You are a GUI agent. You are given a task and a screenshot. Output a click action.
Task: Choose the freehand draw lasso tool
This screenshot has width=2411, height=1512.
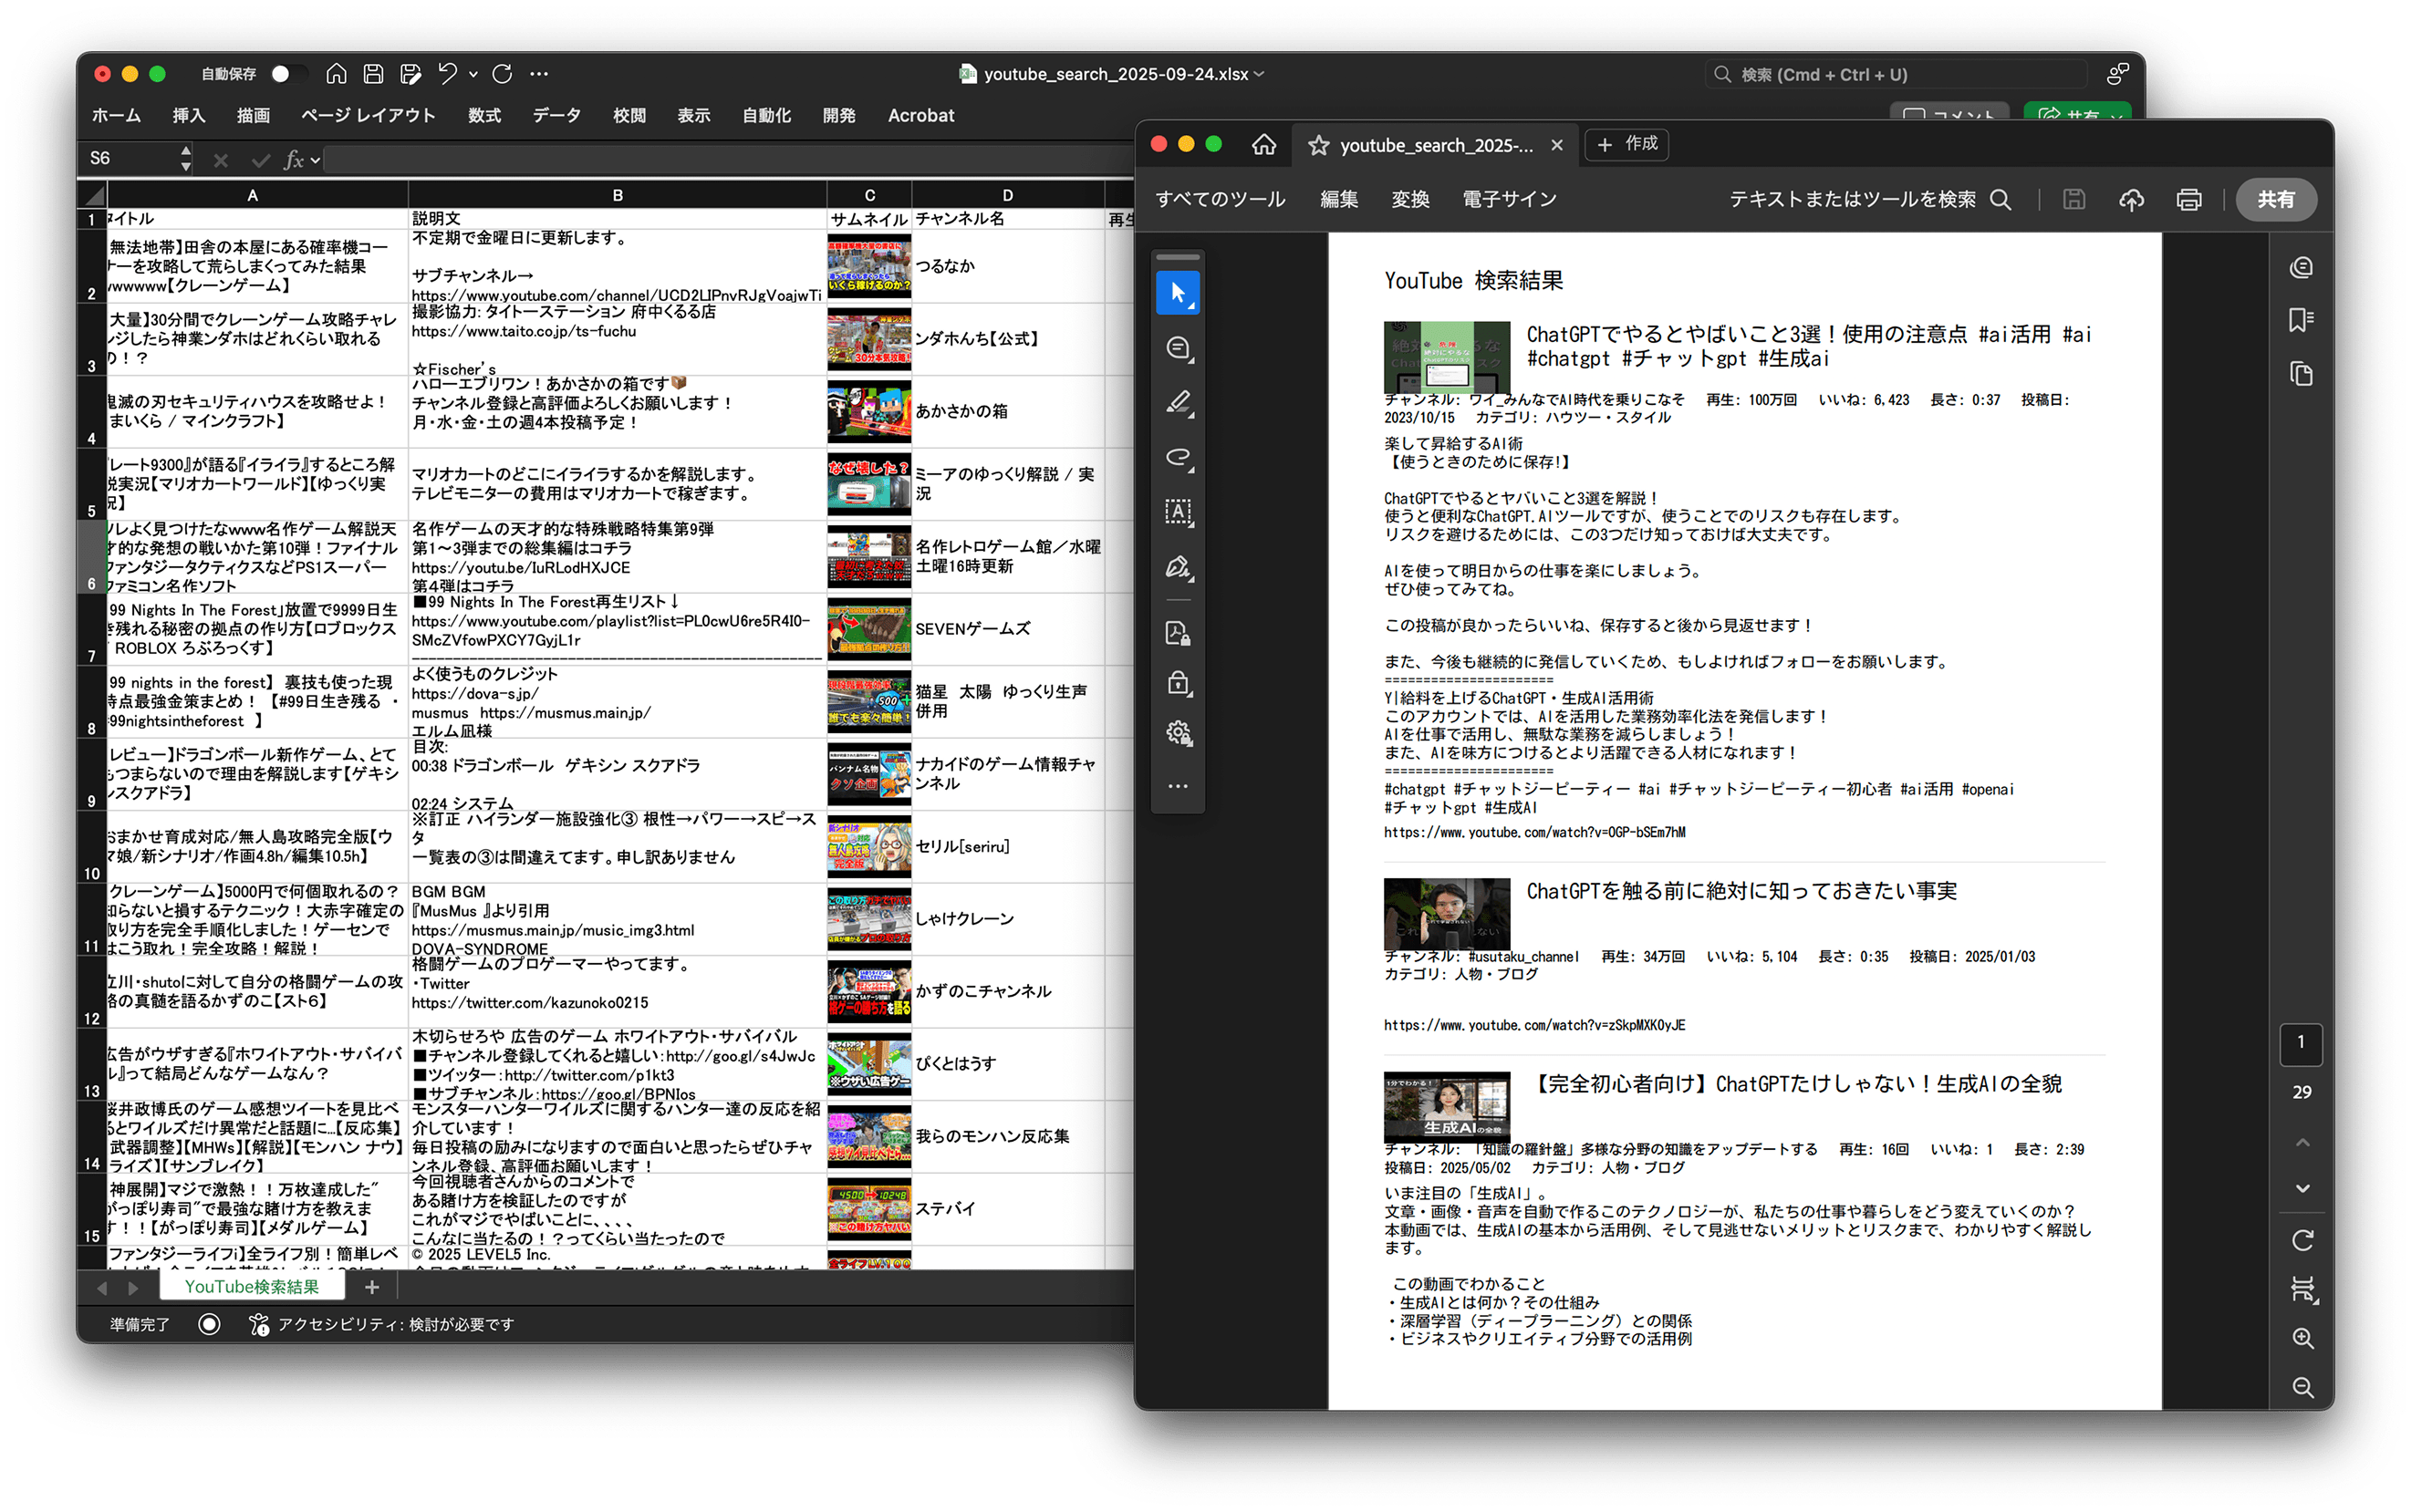(1178, 458)
